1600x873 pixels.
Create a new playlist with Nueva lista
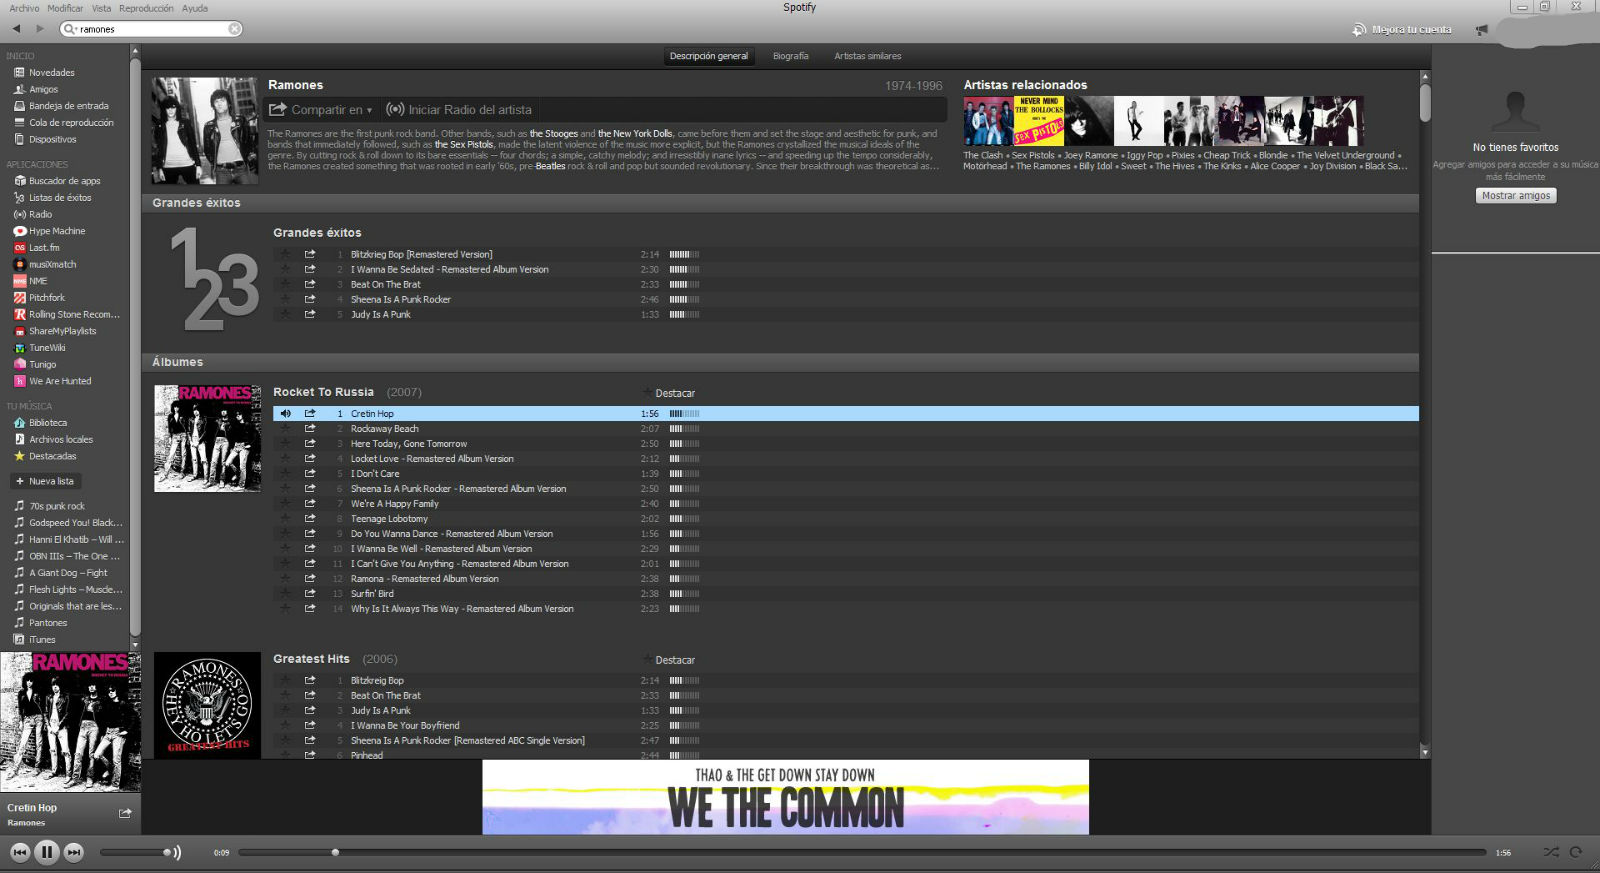coord(46,481)
